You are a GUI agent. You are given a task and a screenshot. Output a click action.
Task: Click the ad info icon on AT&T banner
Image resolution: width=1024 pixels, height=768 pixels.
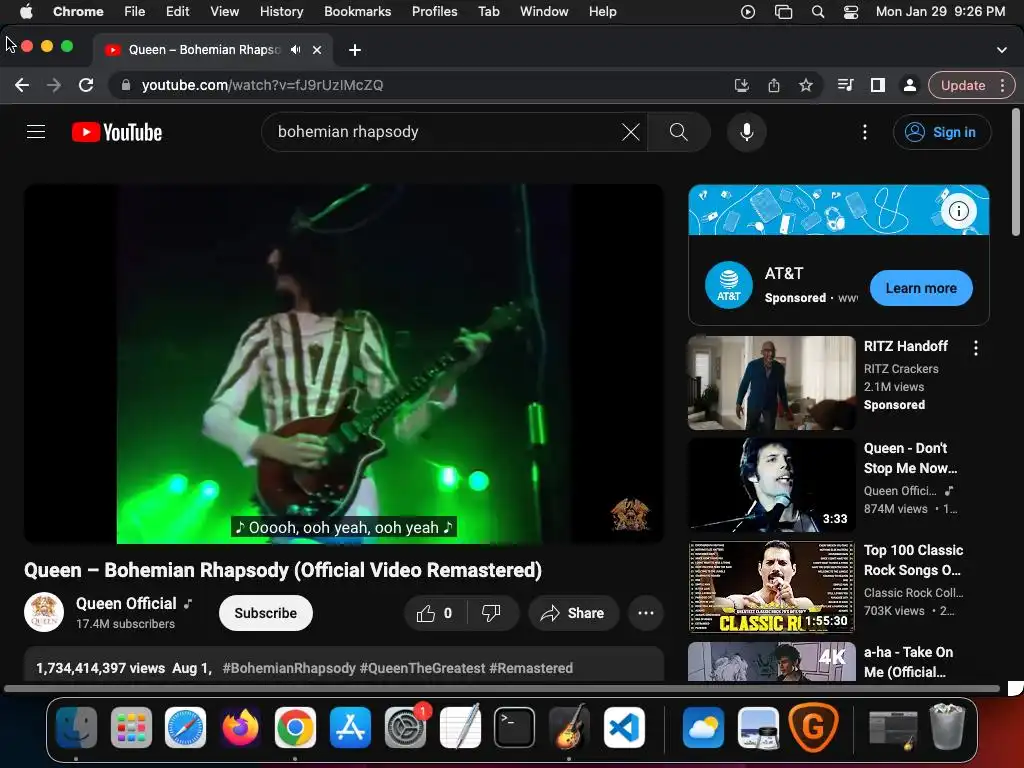(958, 211)
